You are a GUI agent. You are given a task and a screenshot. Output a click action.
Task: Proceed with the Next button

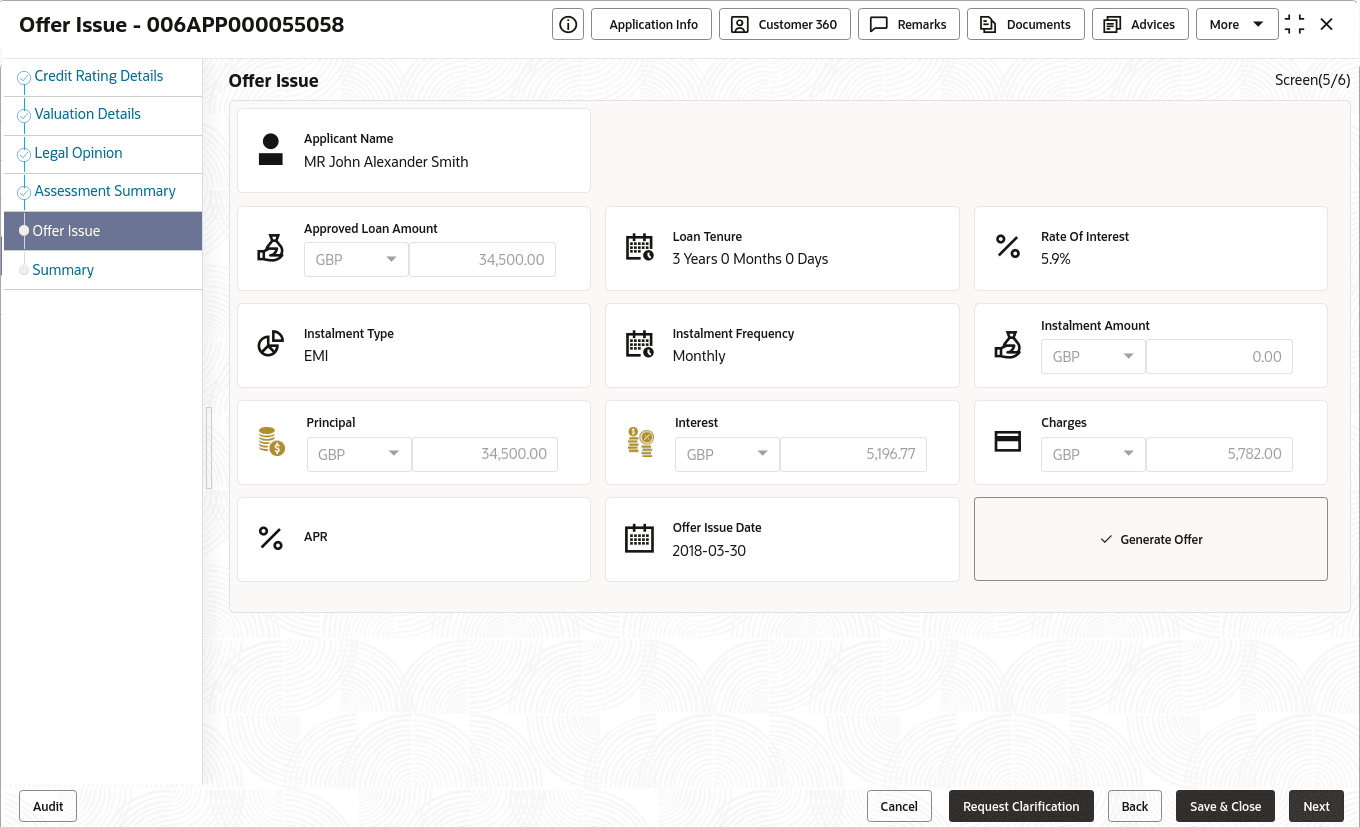coord(1316,806)
